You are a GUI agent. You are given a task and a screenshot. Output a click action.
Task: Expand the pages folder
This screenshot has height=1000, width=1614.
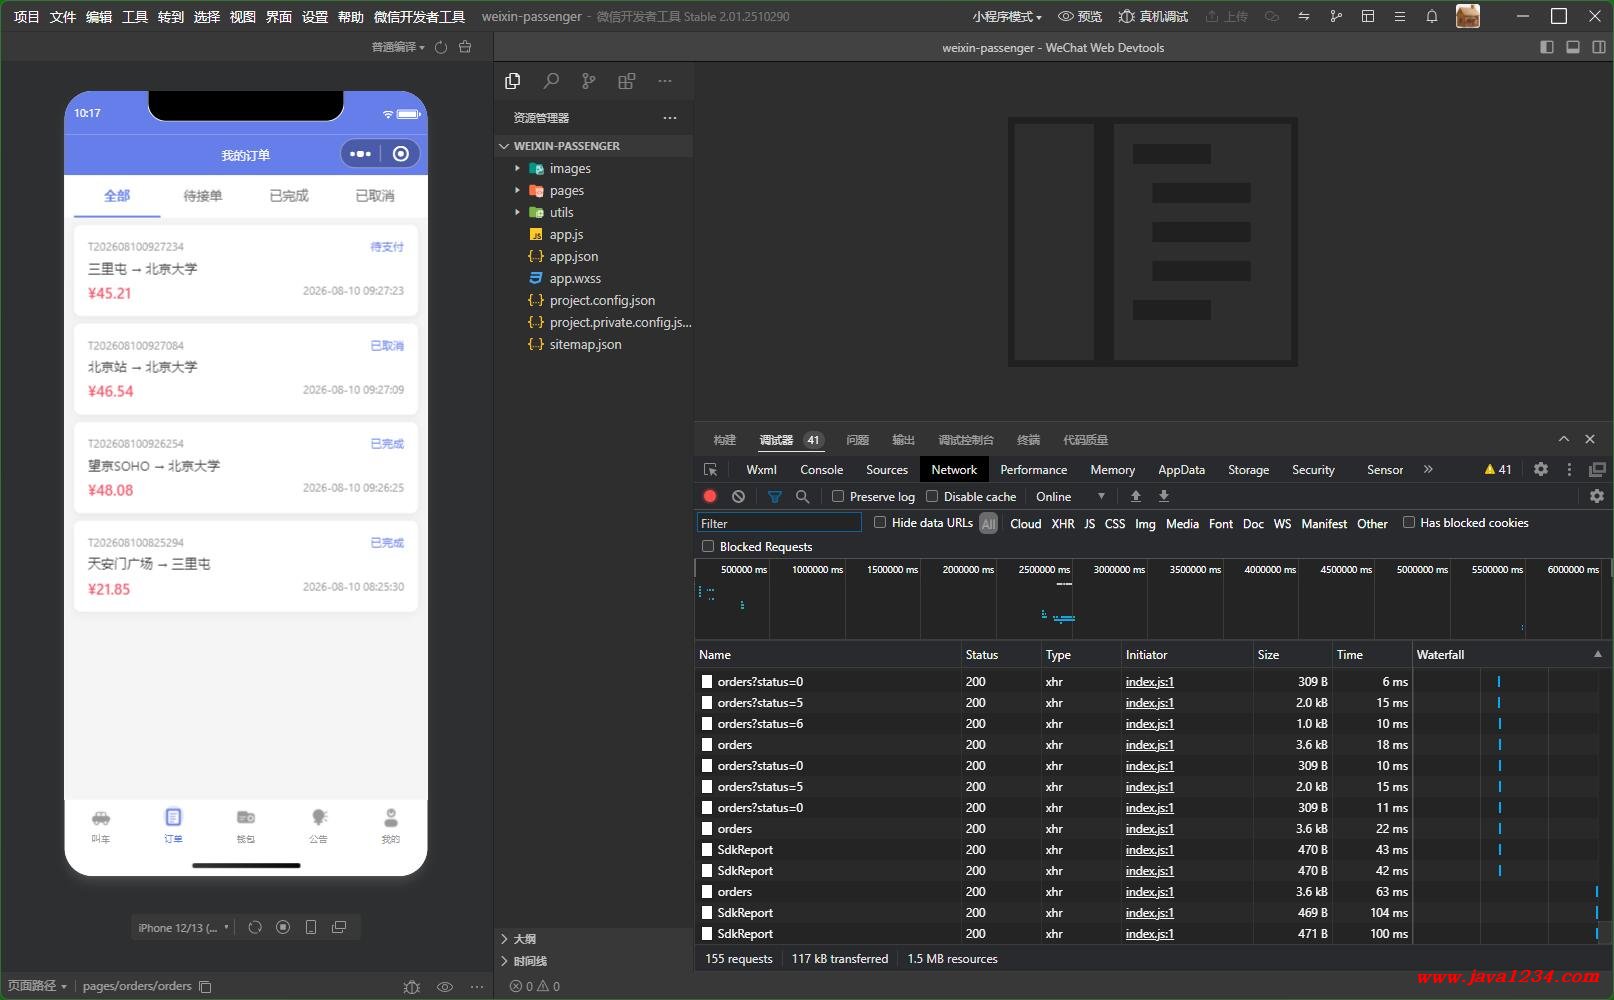(x=517, y=190)
